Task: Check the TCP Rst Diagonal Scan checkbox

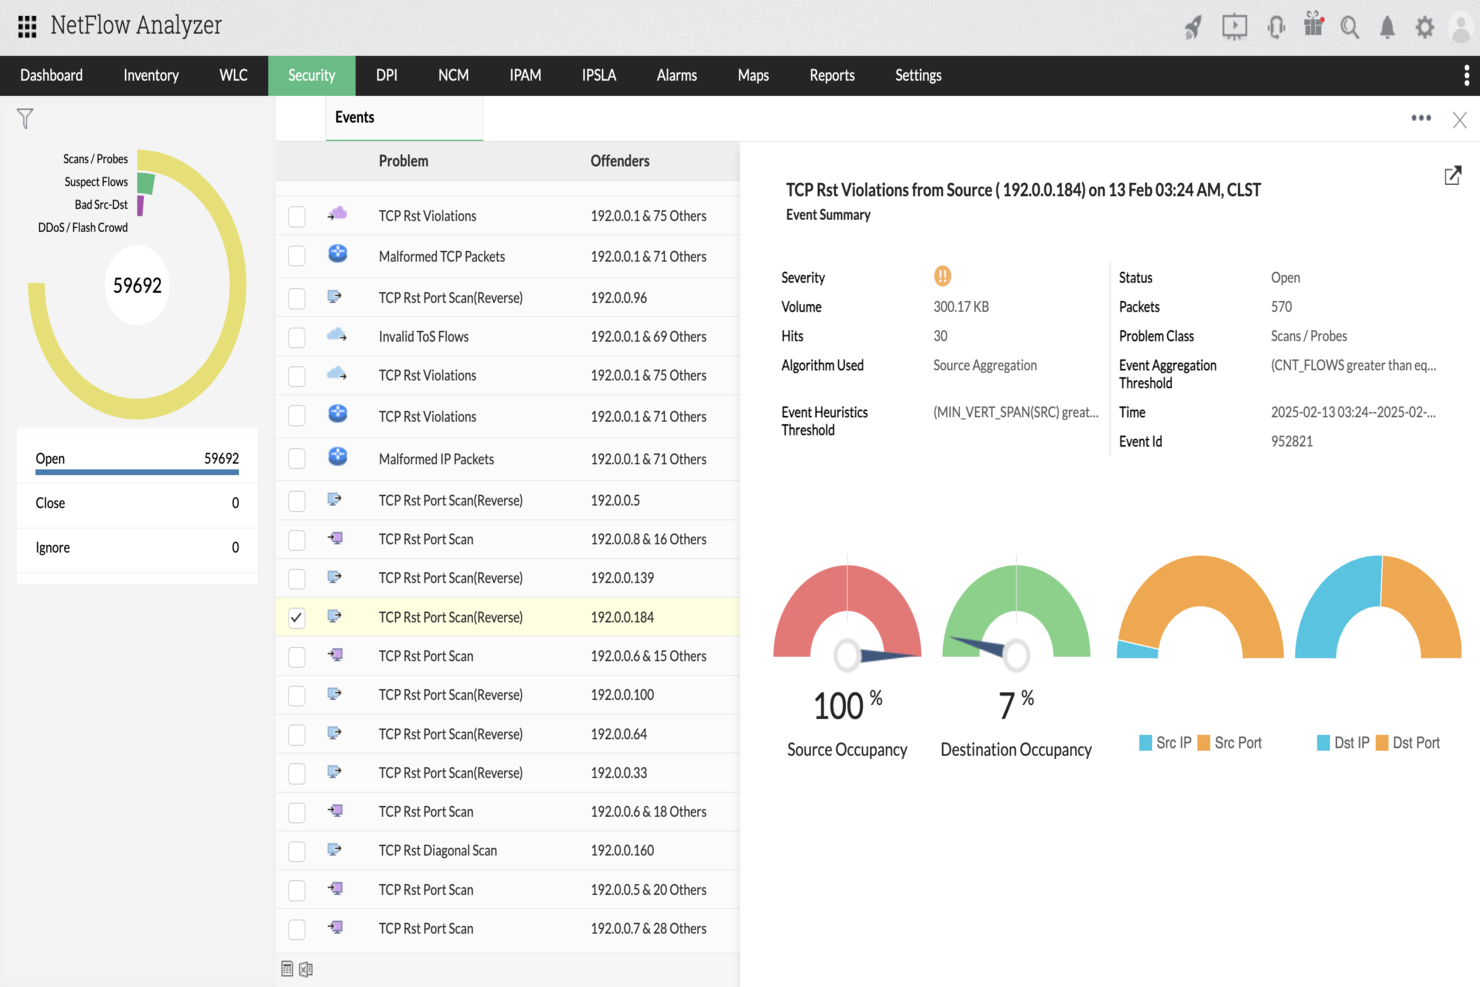Action: pos(297,851)
